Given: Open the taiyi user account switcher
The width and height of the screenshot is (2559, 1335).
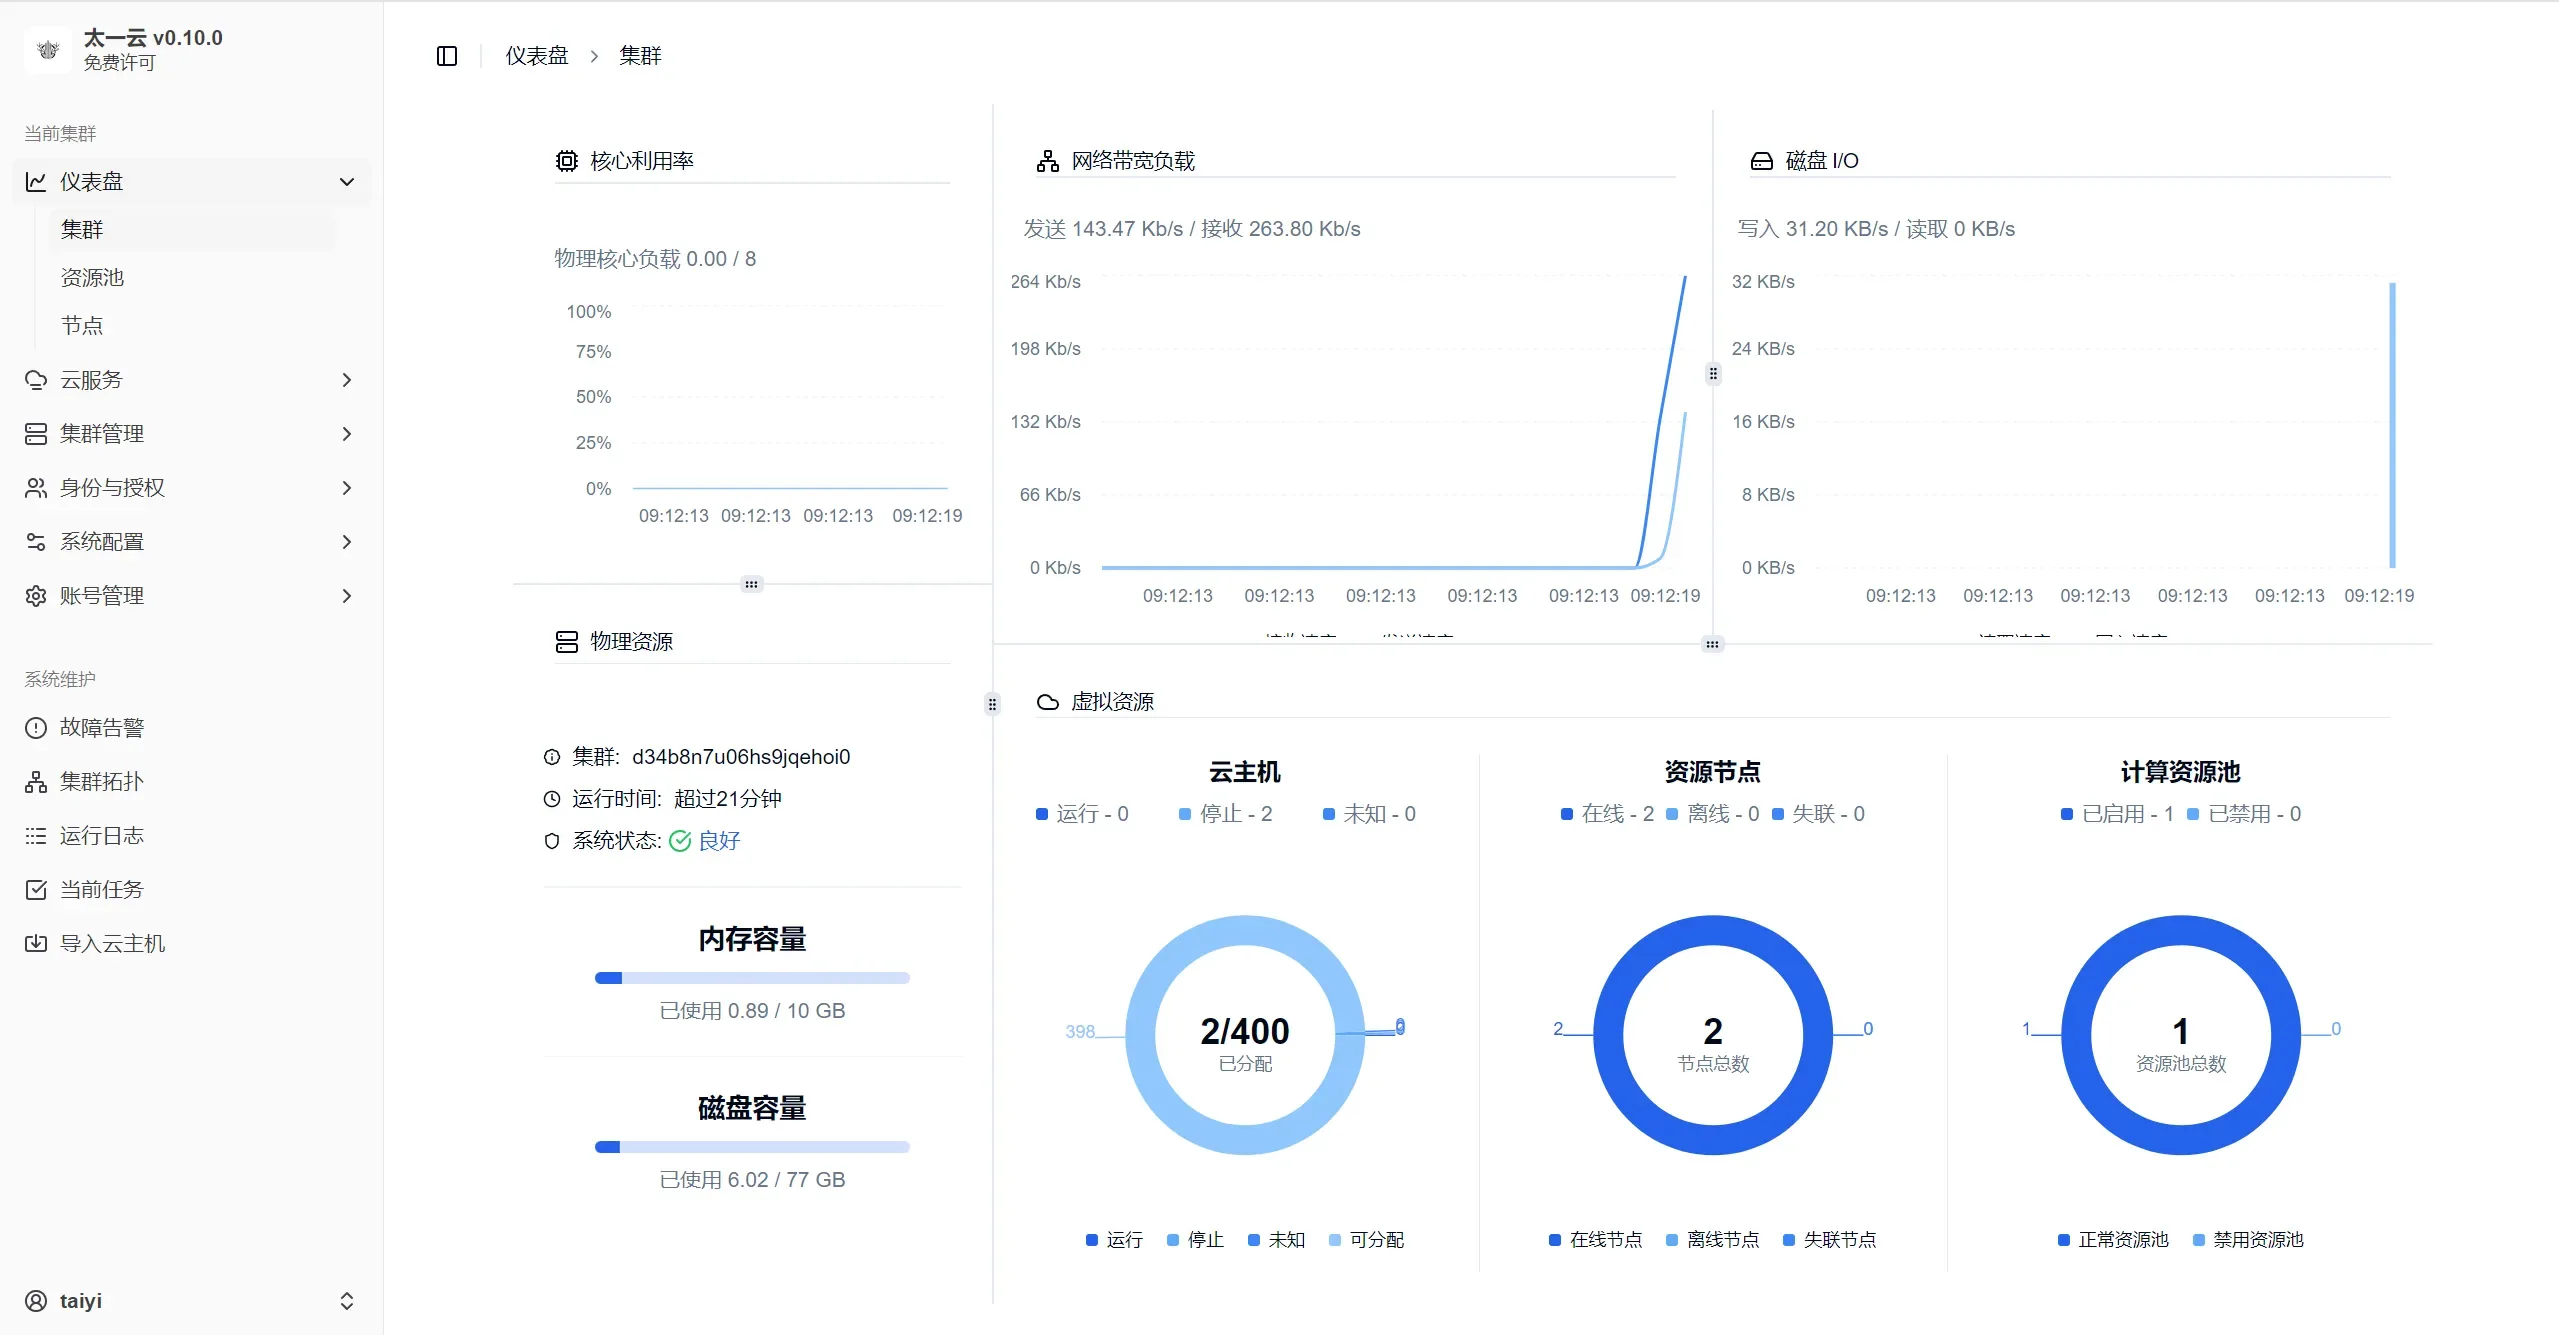Looking at the screenshot, I should pyautogui.click(x=347, y=1301).
